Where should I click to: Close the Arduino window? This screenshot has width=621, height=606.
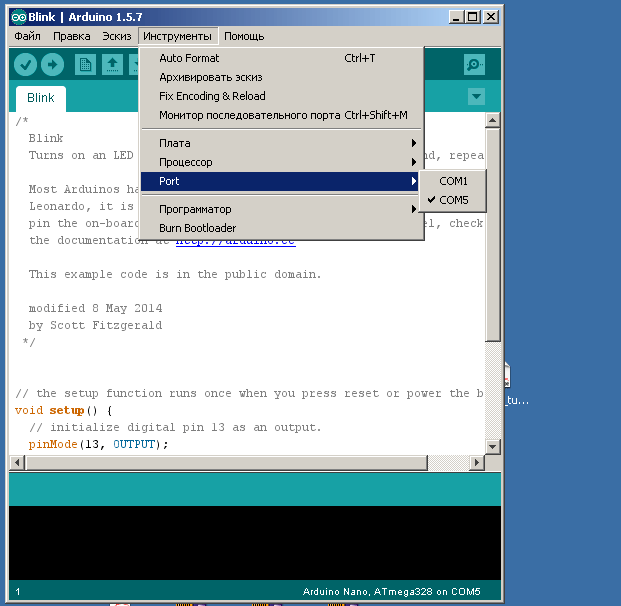(491, 17)
